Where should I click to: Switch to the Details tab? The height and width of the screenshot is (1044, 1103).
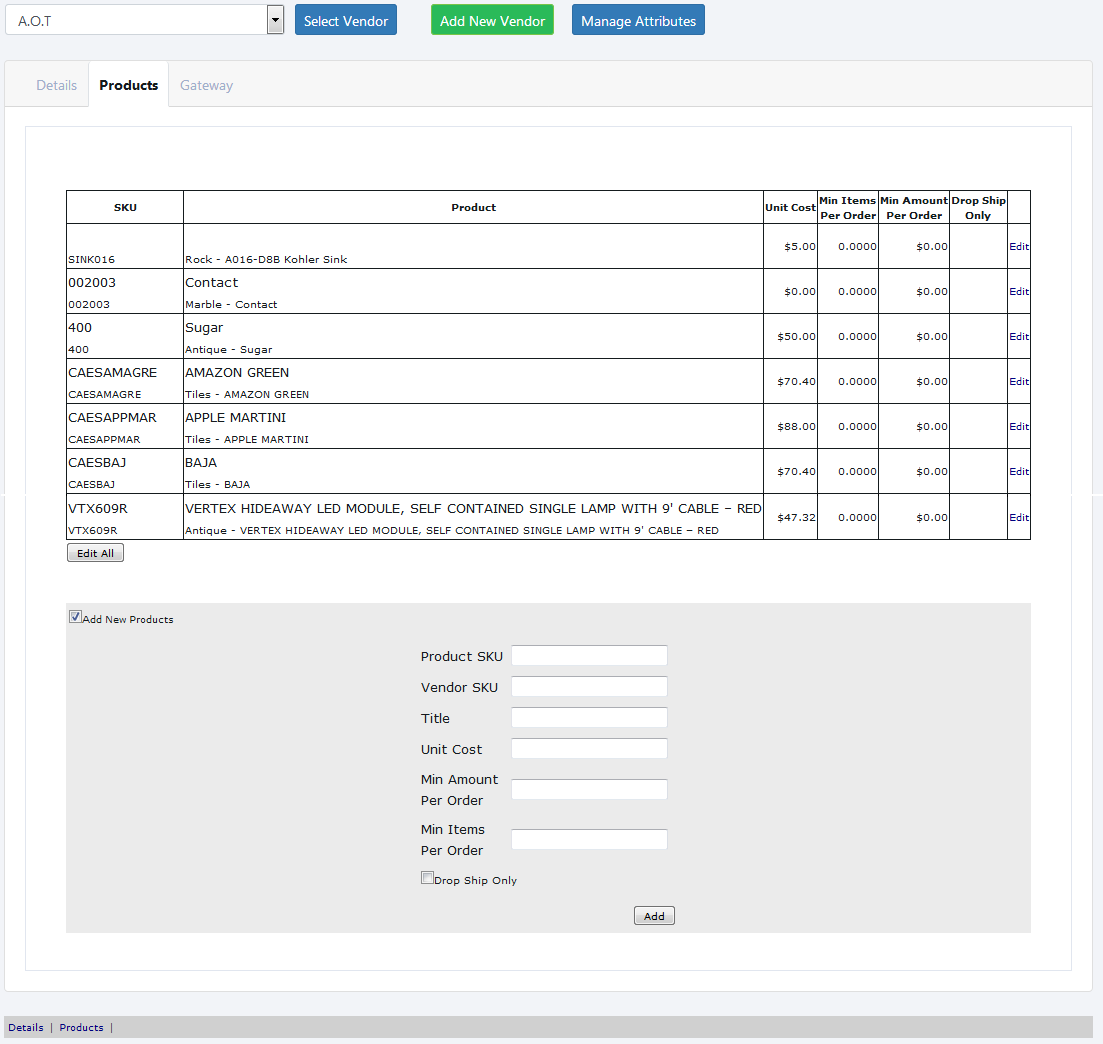(56, 85)
